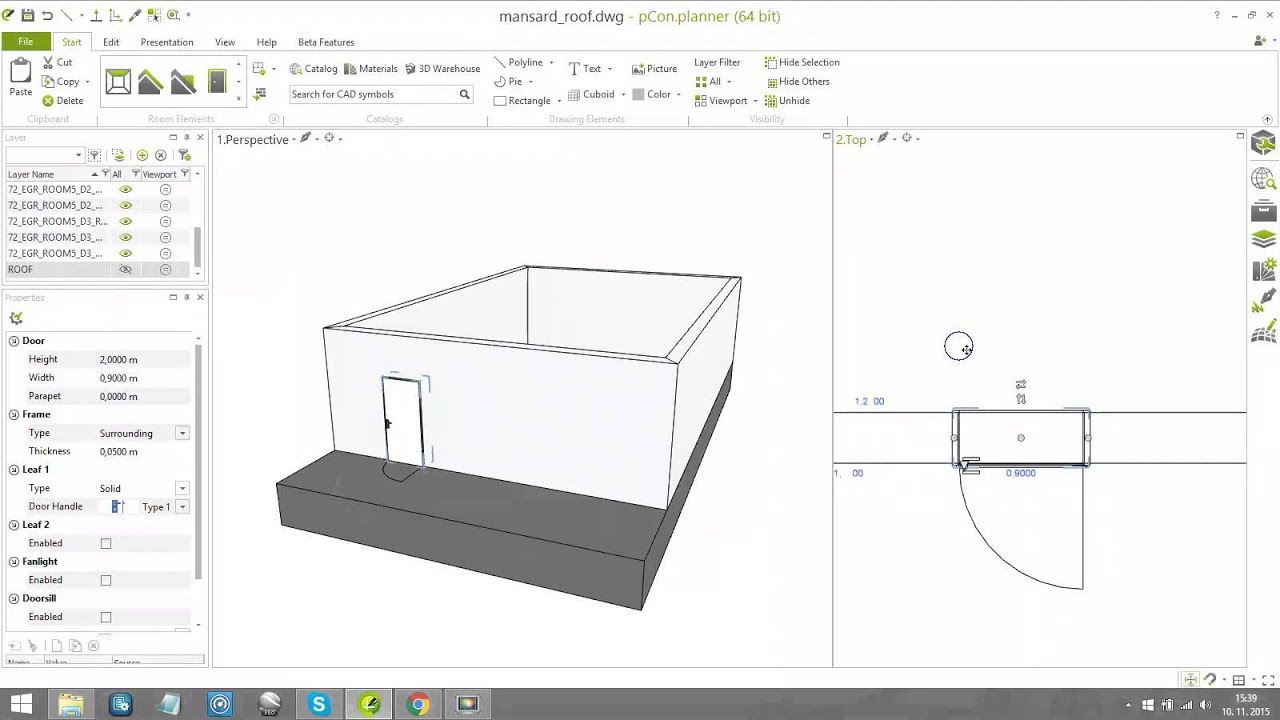This screenshot has height=720, width=1280.
Task: Delete layer with the circled X icon
Action: pyautogui.click(x=160, y=155)
